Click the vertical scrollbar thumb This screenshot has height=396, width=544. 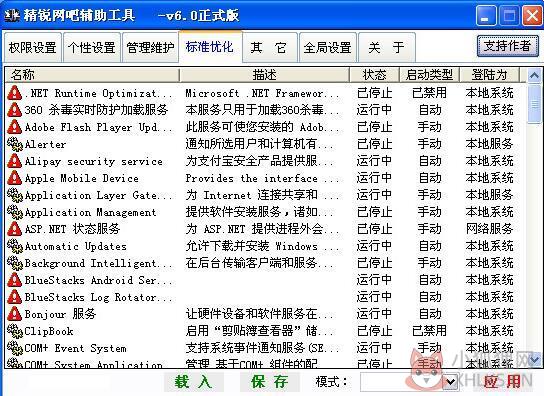coord(534,103)
